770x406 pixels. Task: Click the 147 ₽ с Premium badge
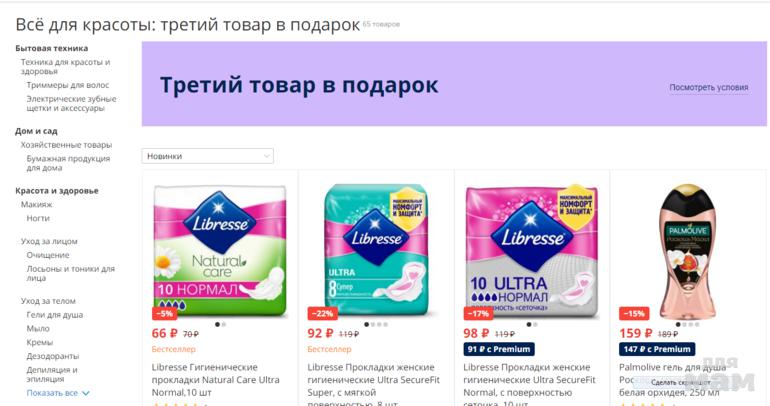coord(657,349)
